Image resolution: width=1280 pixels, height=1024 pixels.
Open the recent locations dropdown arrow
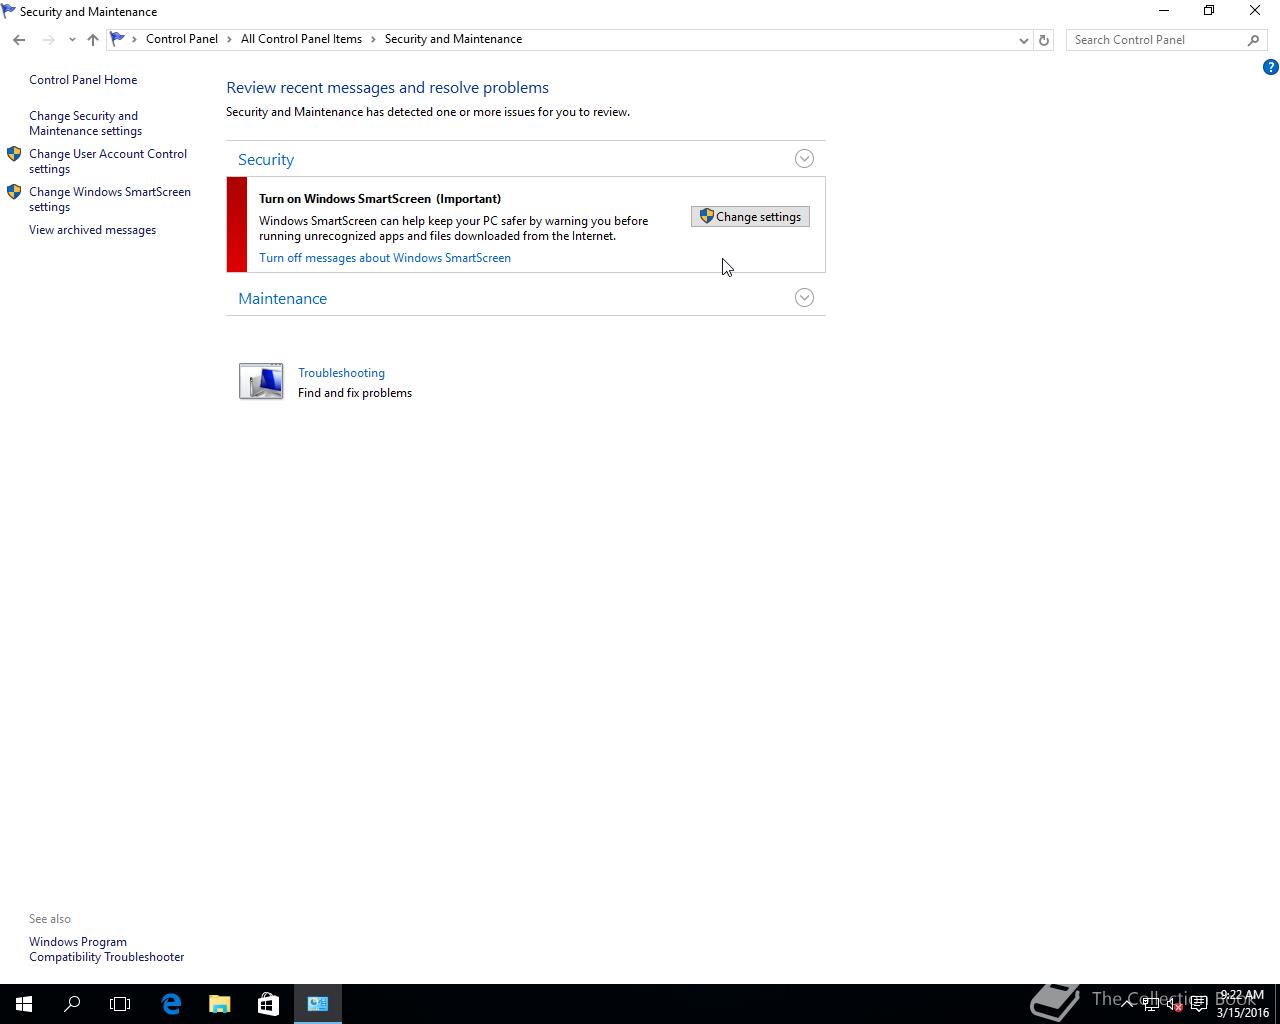[x=72, y=40]
